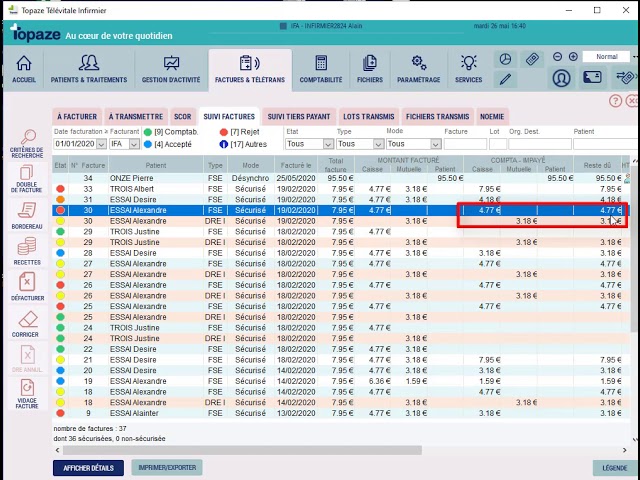
Task: Select the Corriger eraser tool
Action: [27, 322]
